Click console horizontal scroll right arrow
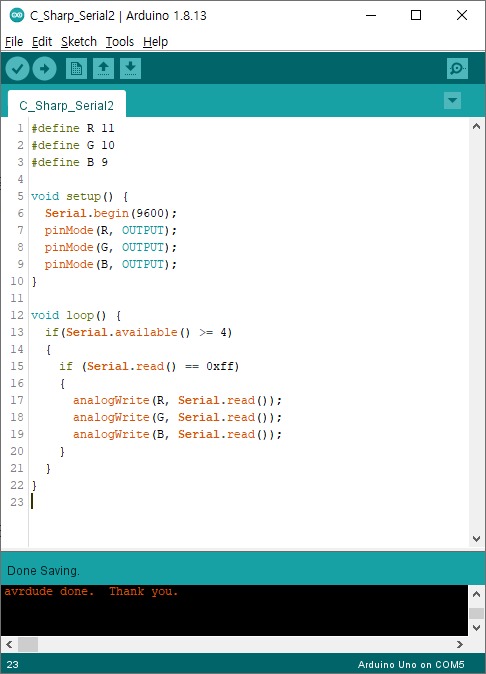 click(460, 644)
